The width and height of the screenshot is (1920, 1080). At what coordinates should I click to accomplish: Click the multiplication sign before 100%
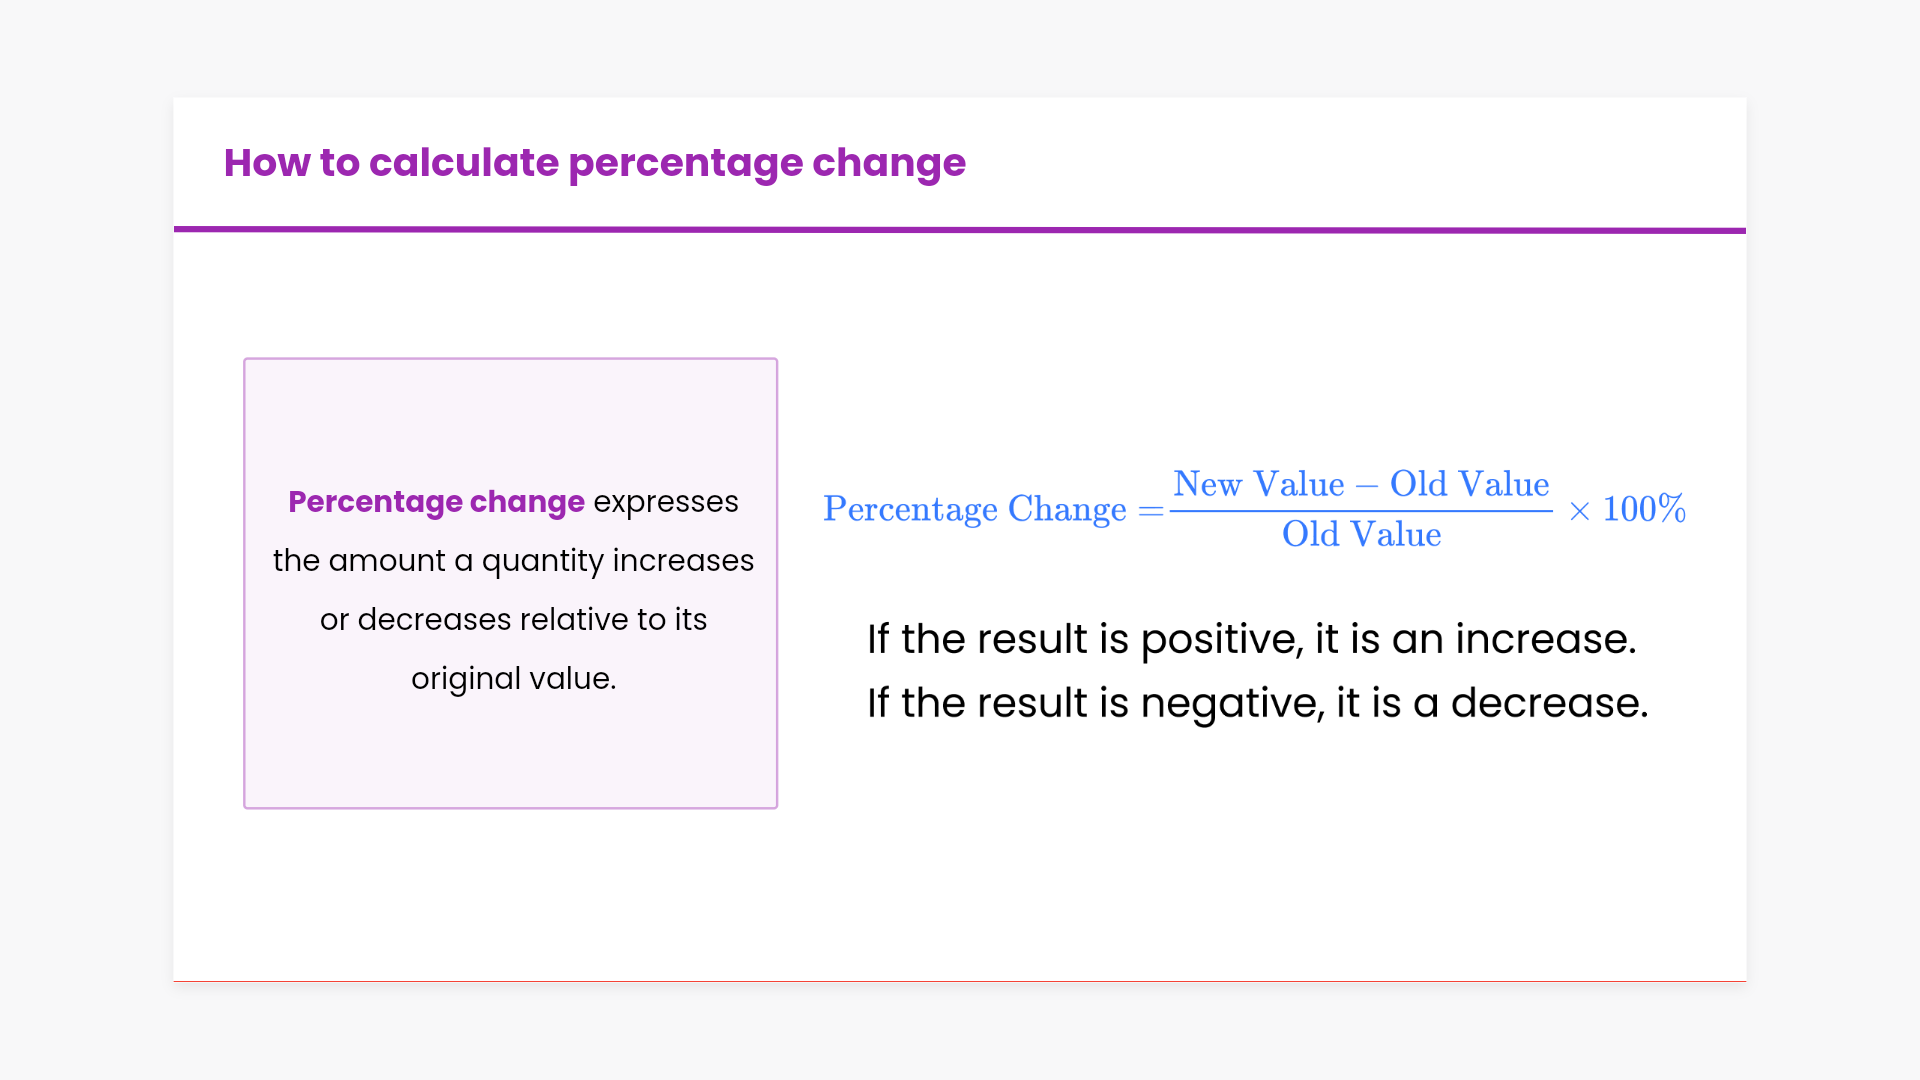tap(1579, 511)
